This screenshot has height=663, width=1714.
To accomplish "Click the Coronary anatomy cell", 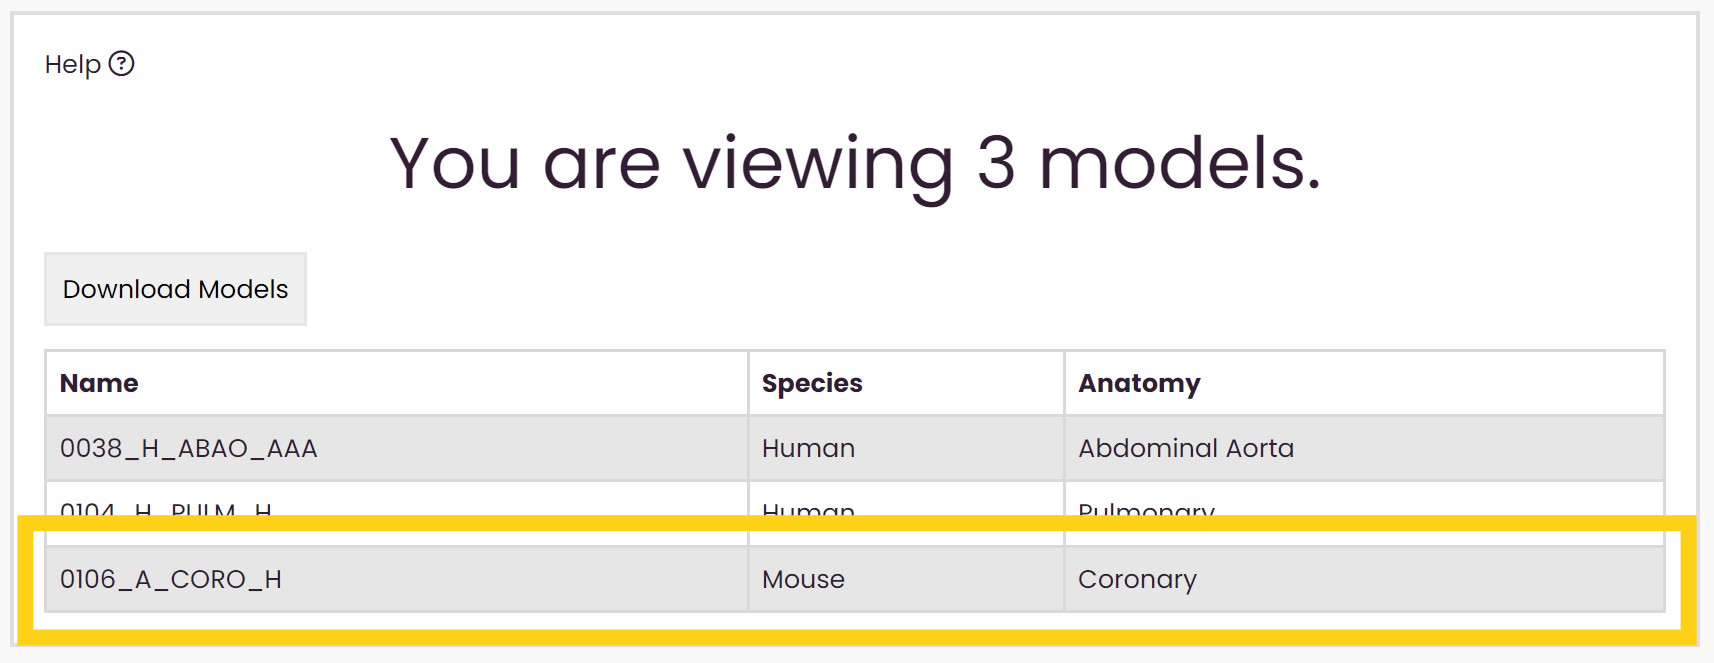I will click(1364, 579).
